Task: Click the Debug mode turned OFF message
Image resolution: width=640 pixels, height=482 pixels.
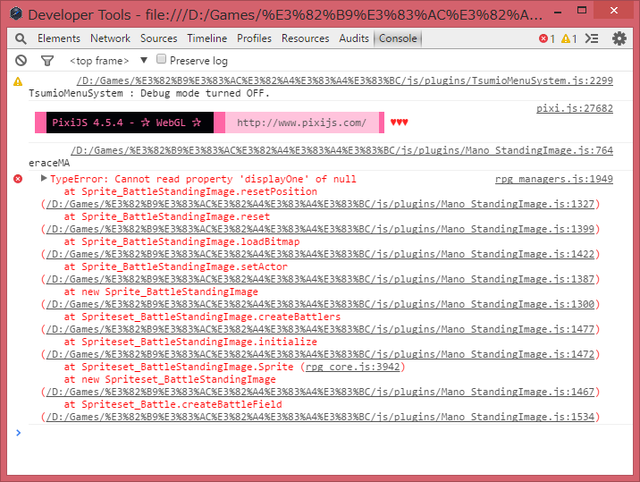Action: [x=149, y=93]
